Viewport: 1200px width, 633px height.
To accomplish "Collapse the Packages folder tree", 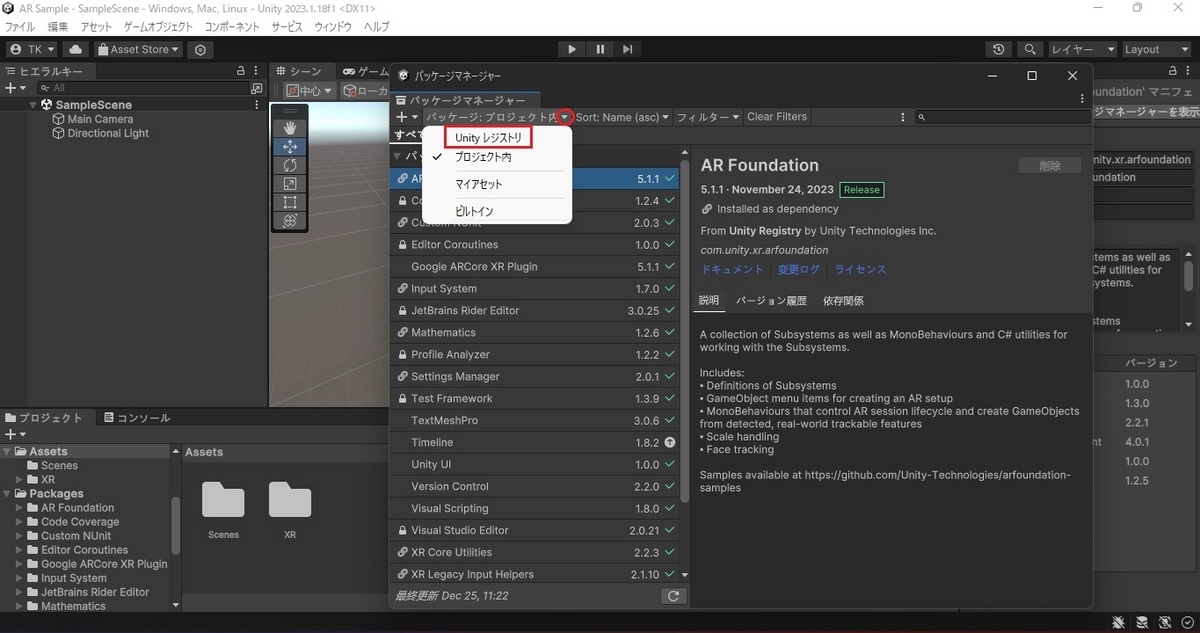I will coord(7,494).
